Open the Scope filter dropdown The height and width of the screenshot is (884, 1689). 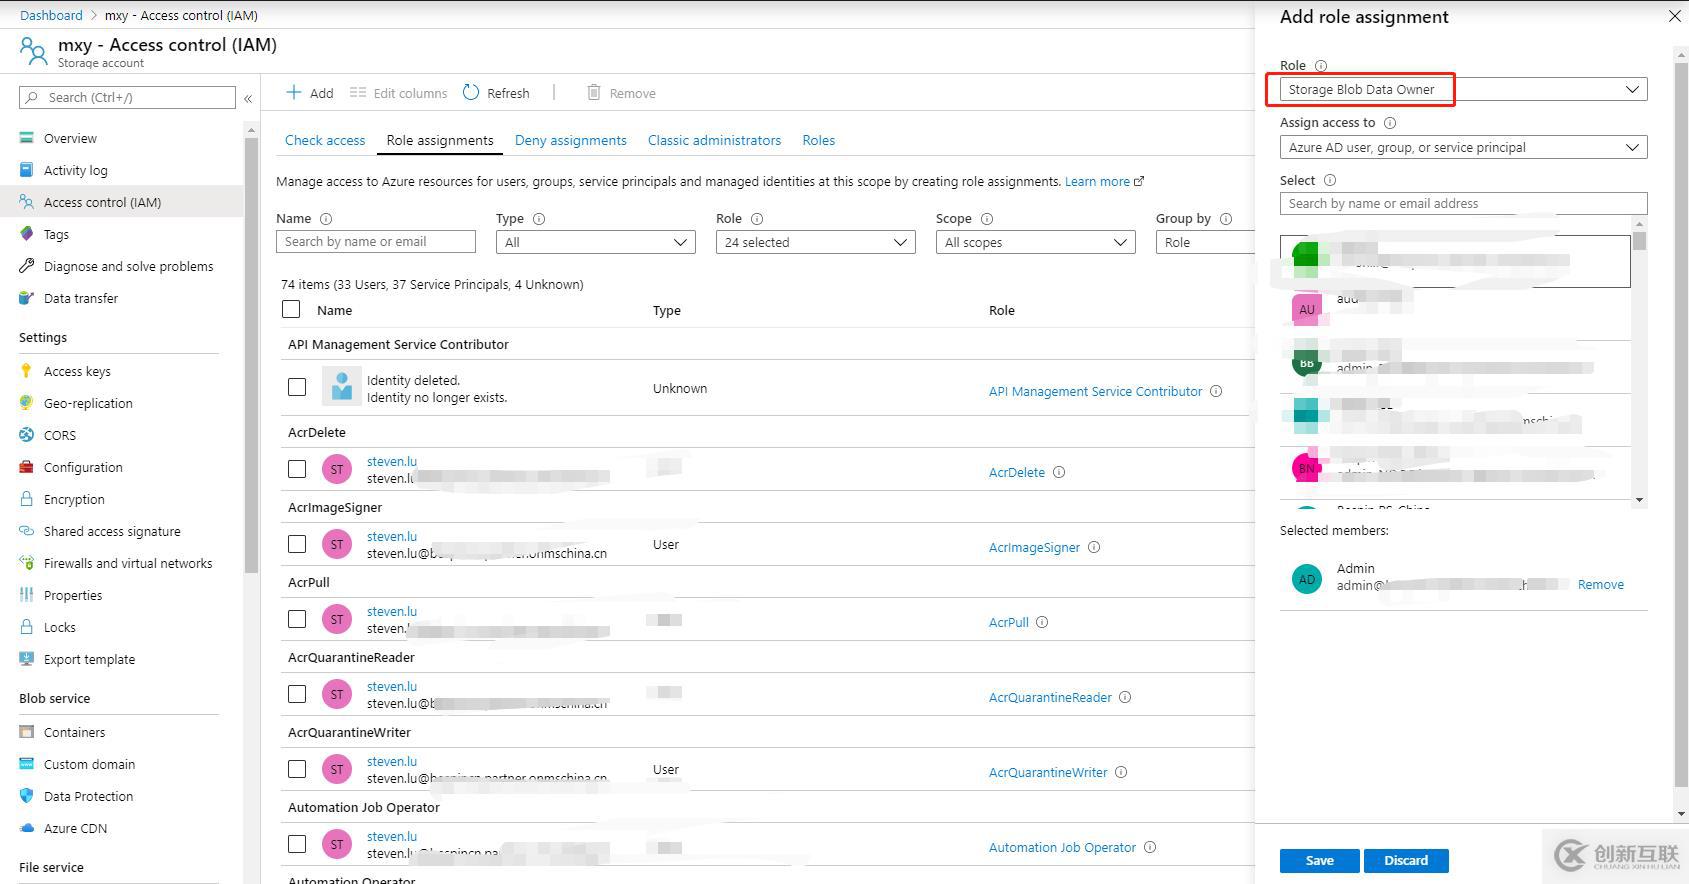click(x=1036, y=242)
